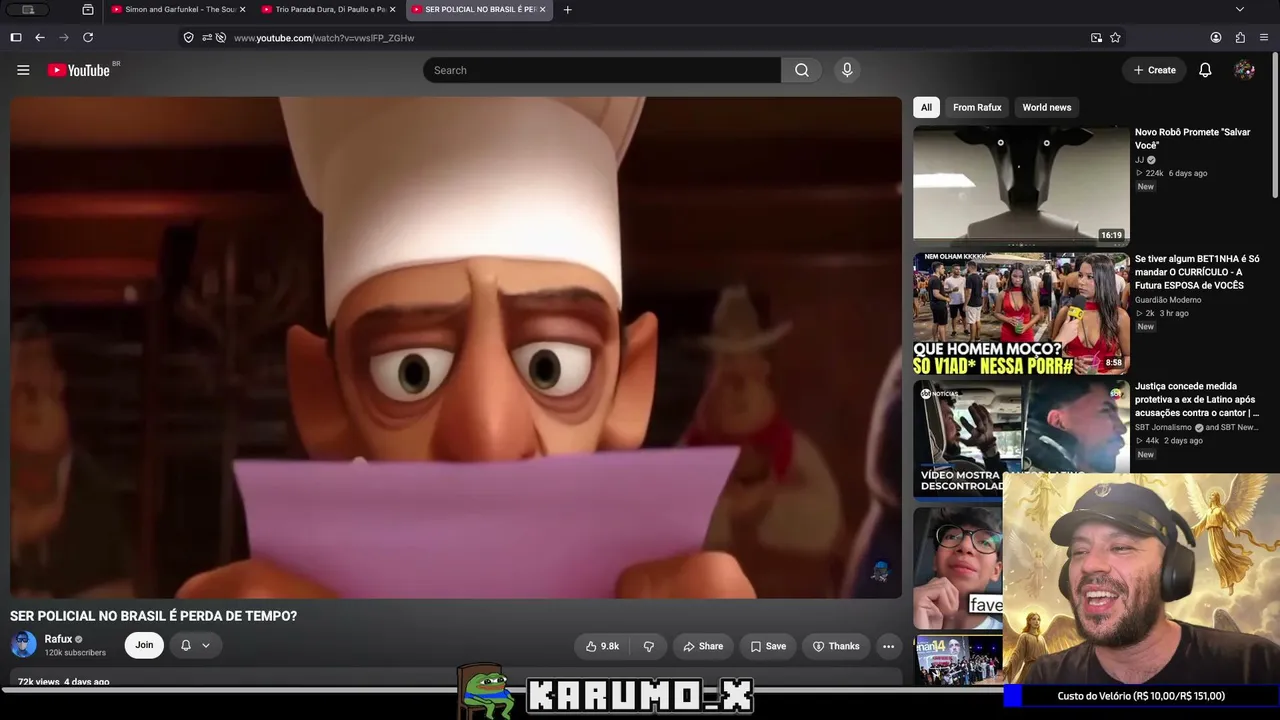
Task: Join the Rafux channel membership
Action: pyautogui.click(x=144, y=645)
